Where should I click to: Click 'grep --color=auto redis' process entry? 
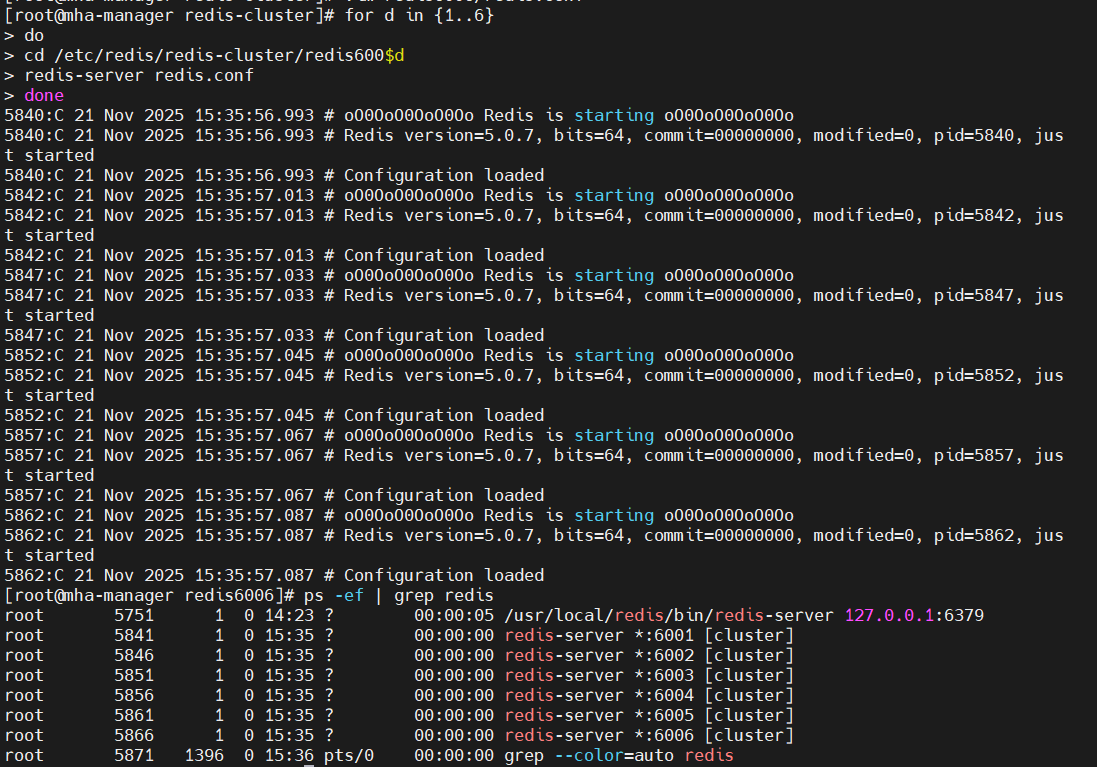tap(619, 756)
